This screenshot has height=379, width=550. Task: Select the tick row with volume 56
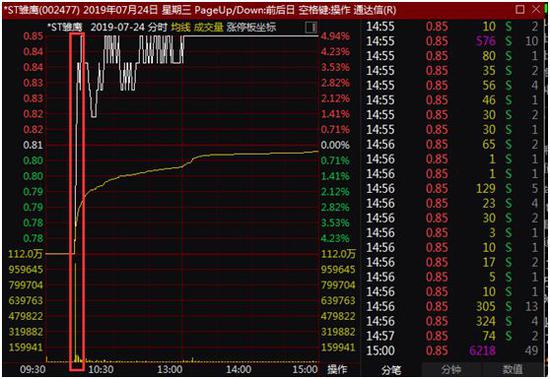[452, 85]
